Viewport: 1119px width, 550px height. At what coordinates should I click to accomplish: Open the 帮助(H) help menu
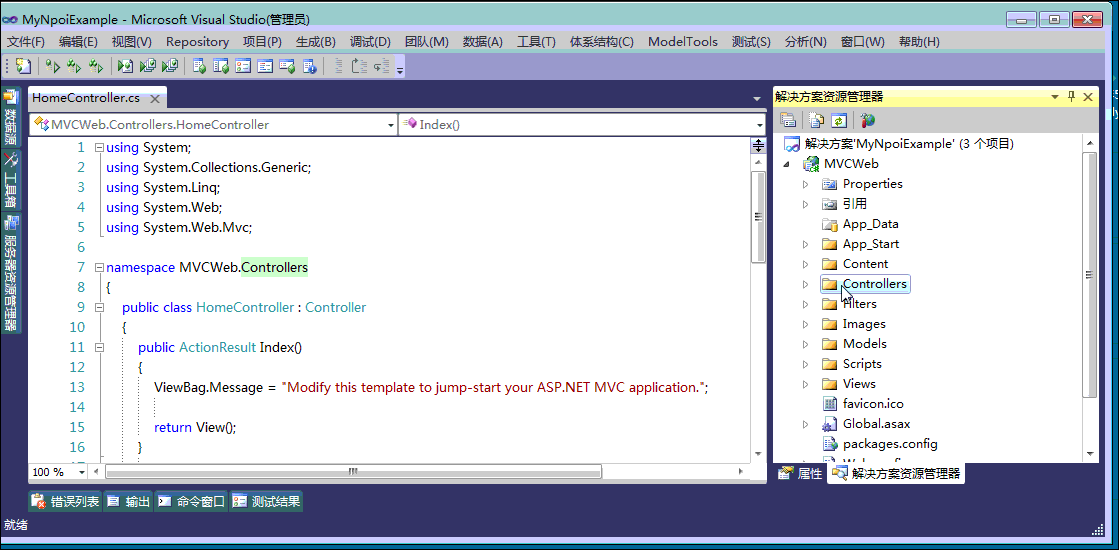pyautogui.click(x=919, y=42)
